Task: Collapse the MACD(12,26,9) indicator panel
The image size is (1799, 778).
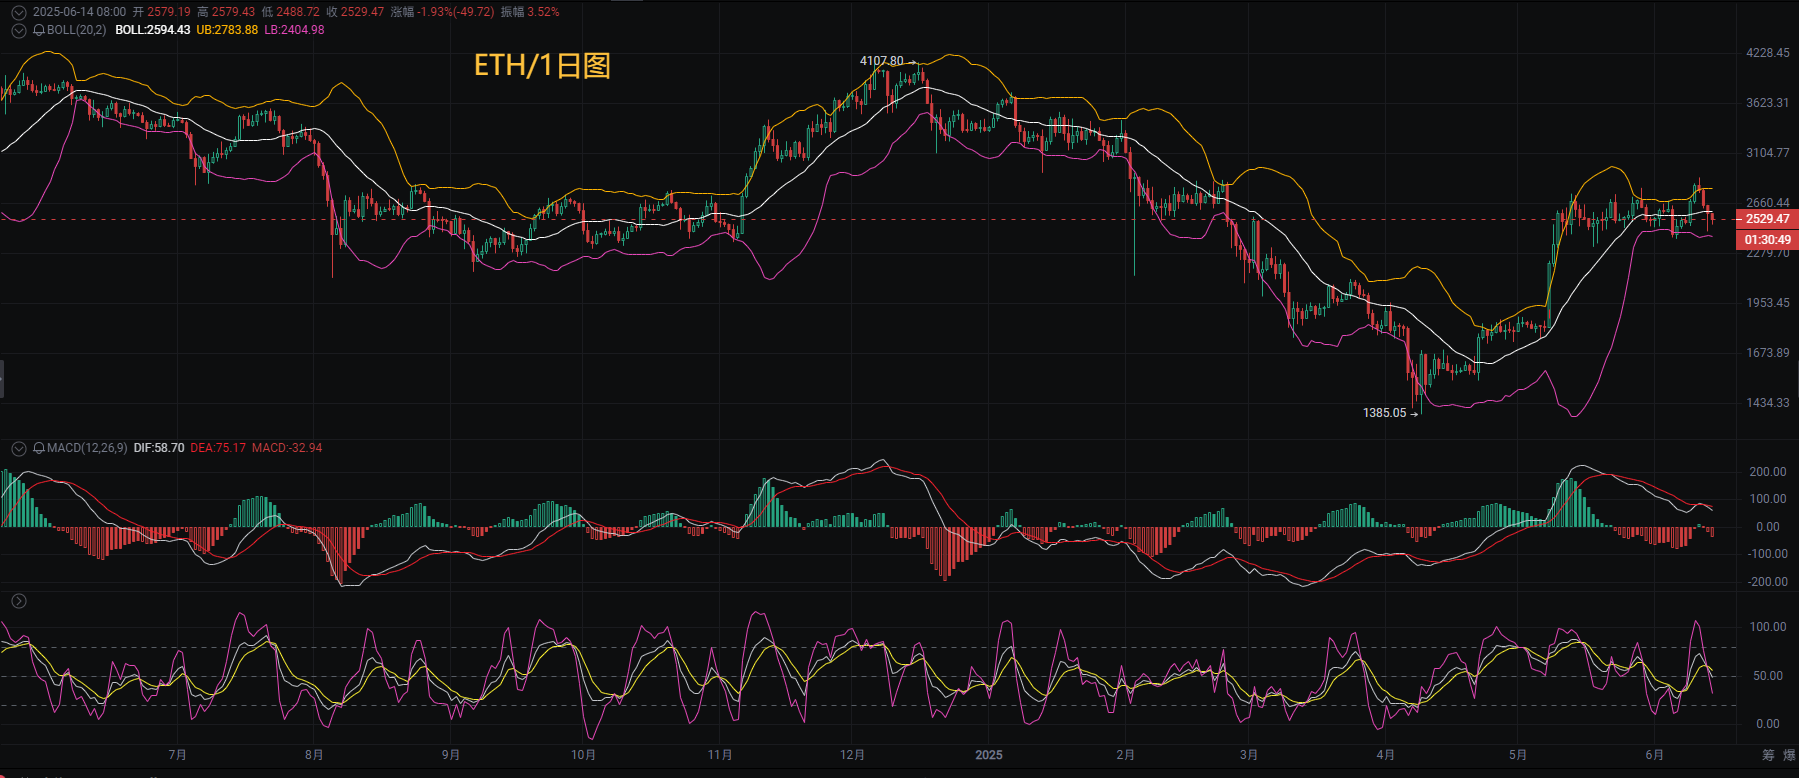Action: point(18,448)
